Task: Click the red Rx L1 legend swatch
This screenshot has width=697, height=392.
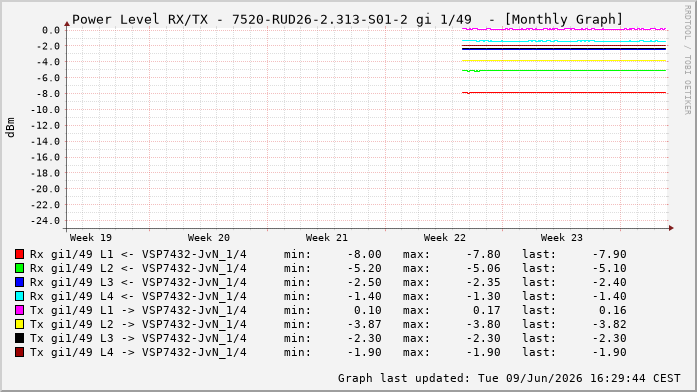Action: click(19, 254)
